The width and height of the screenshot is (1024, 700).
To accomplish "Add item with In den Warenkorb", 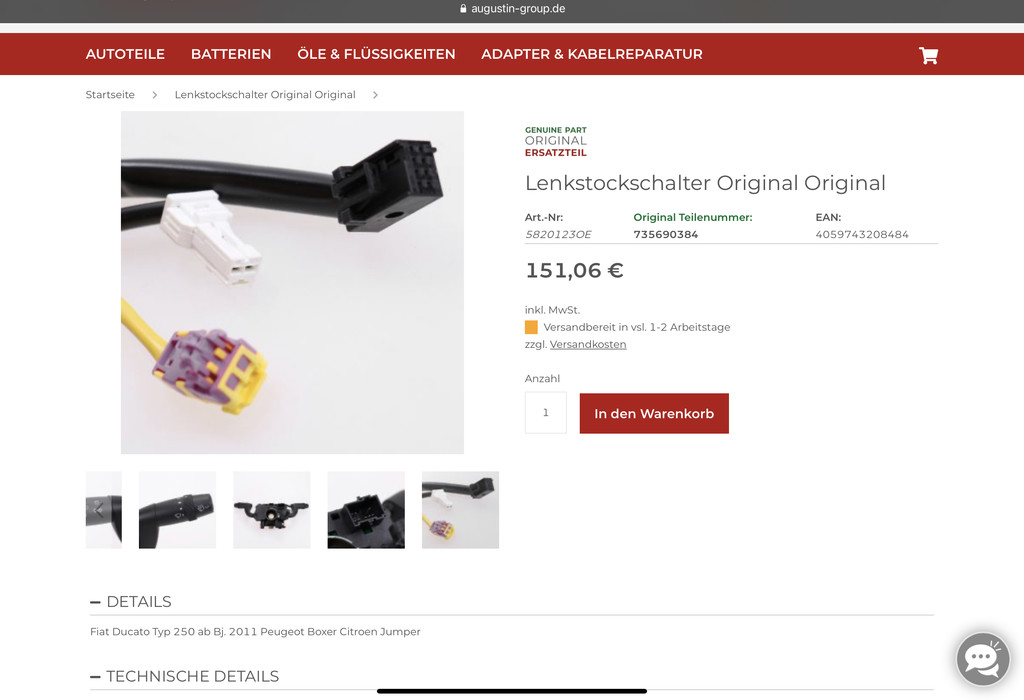I will [654, 413].
